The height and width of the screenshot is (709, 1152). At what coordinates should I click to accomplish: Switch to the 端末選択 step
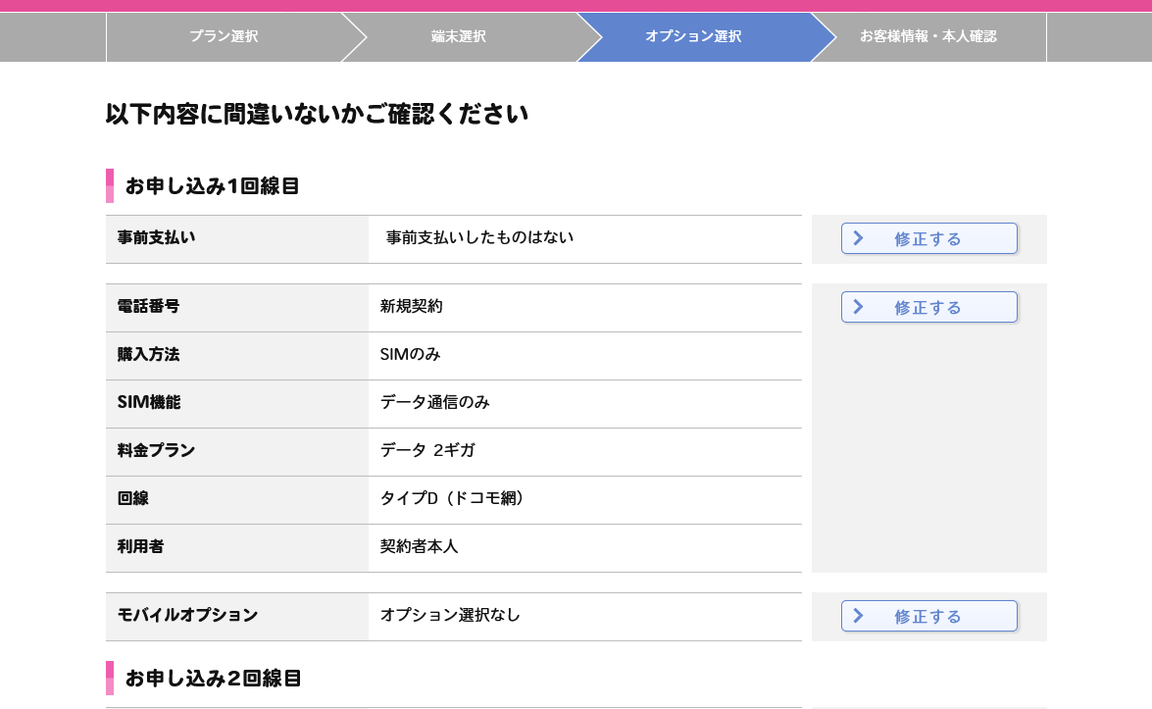pyautogui.click(x=458, y=37)
